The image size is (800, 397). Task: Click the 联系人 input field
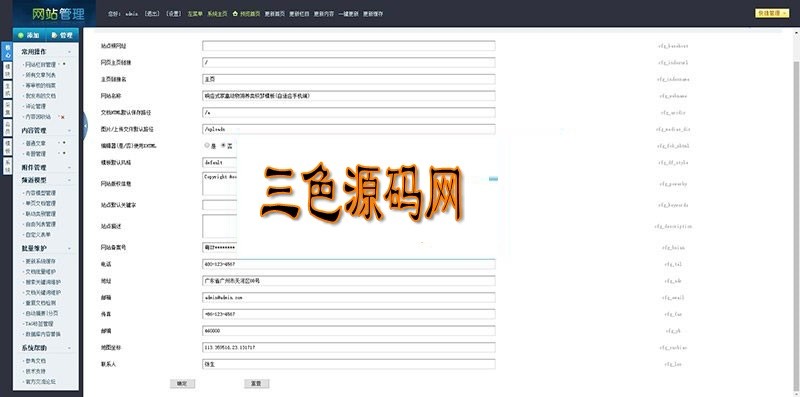click(x=348, y=364)
